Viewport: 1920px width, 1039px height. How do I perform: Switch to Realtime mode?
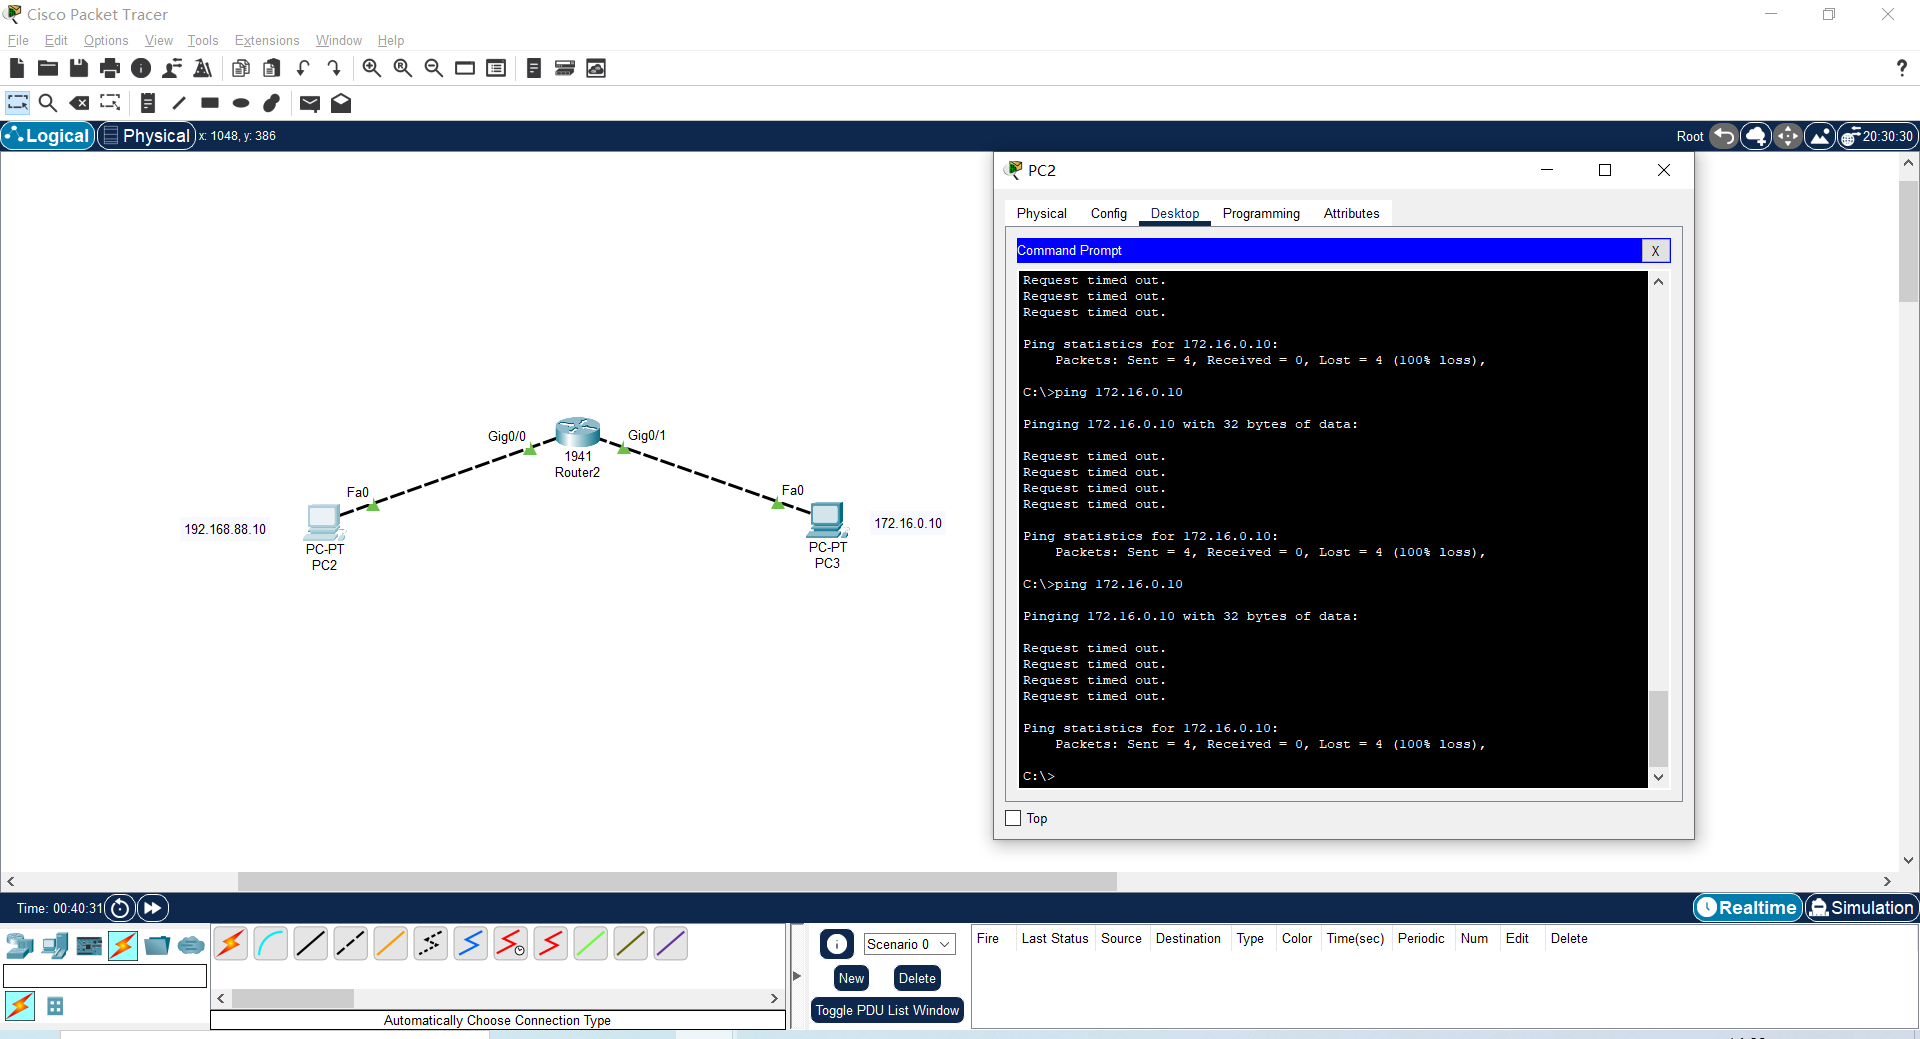(x=1747, y=908)
